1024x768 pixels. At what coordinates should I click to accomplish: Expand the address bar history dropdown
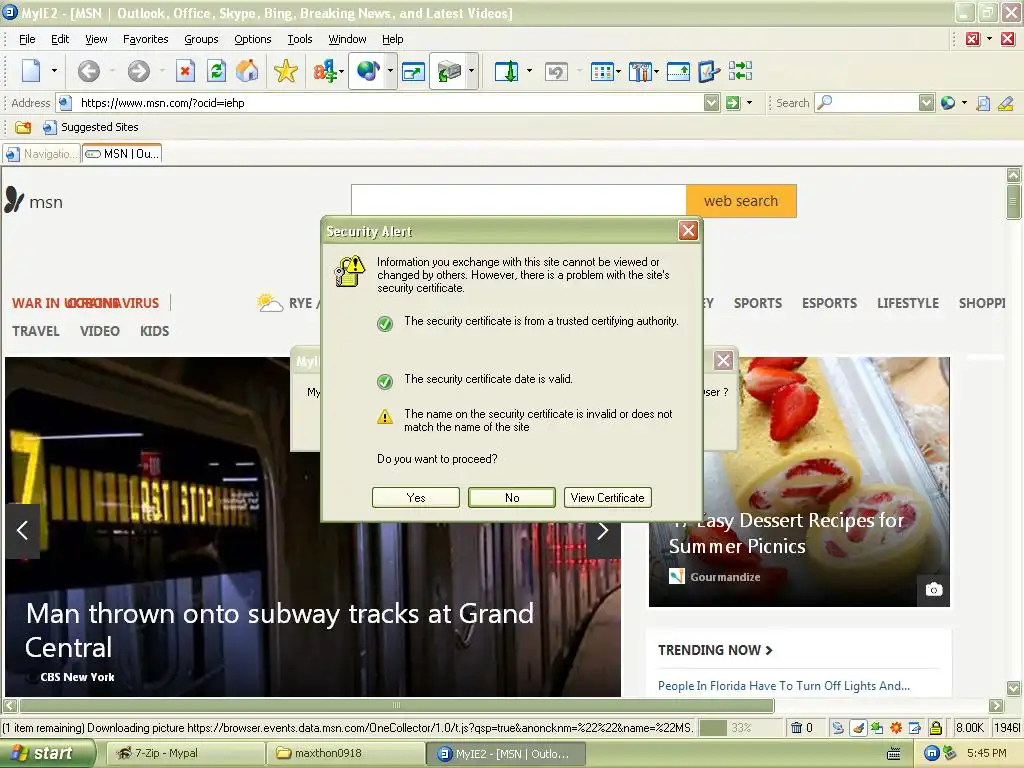click(x=712, y=103)
